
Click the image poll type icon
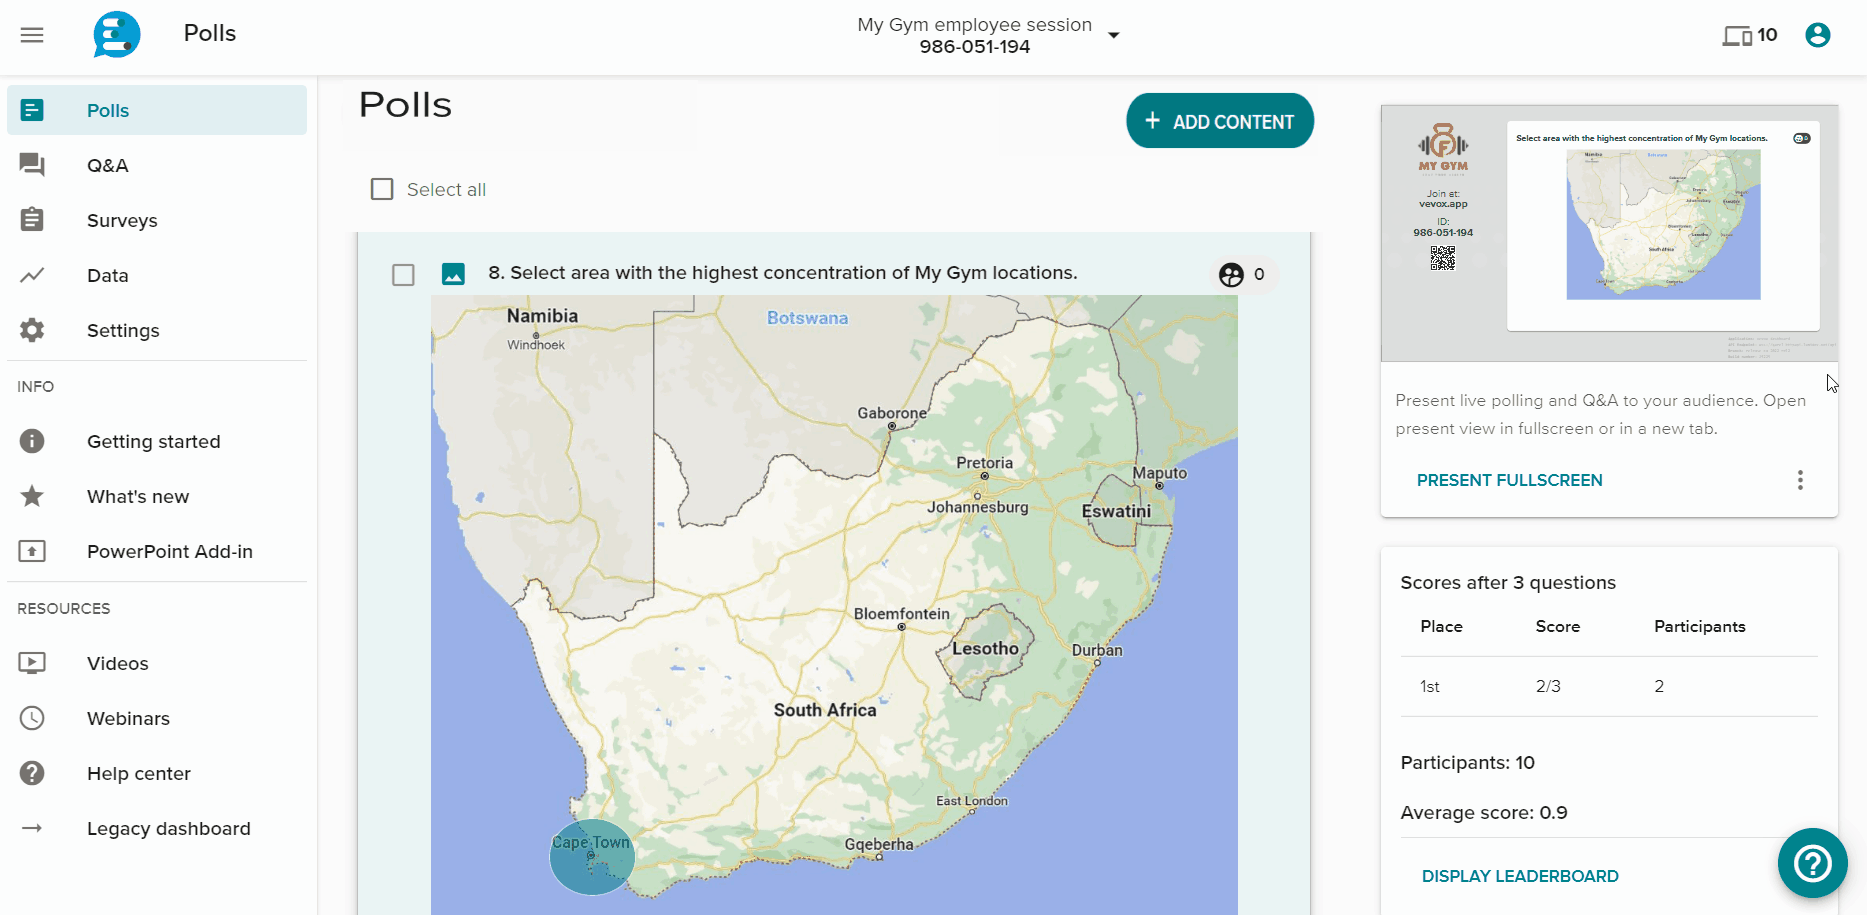(453, 274)
